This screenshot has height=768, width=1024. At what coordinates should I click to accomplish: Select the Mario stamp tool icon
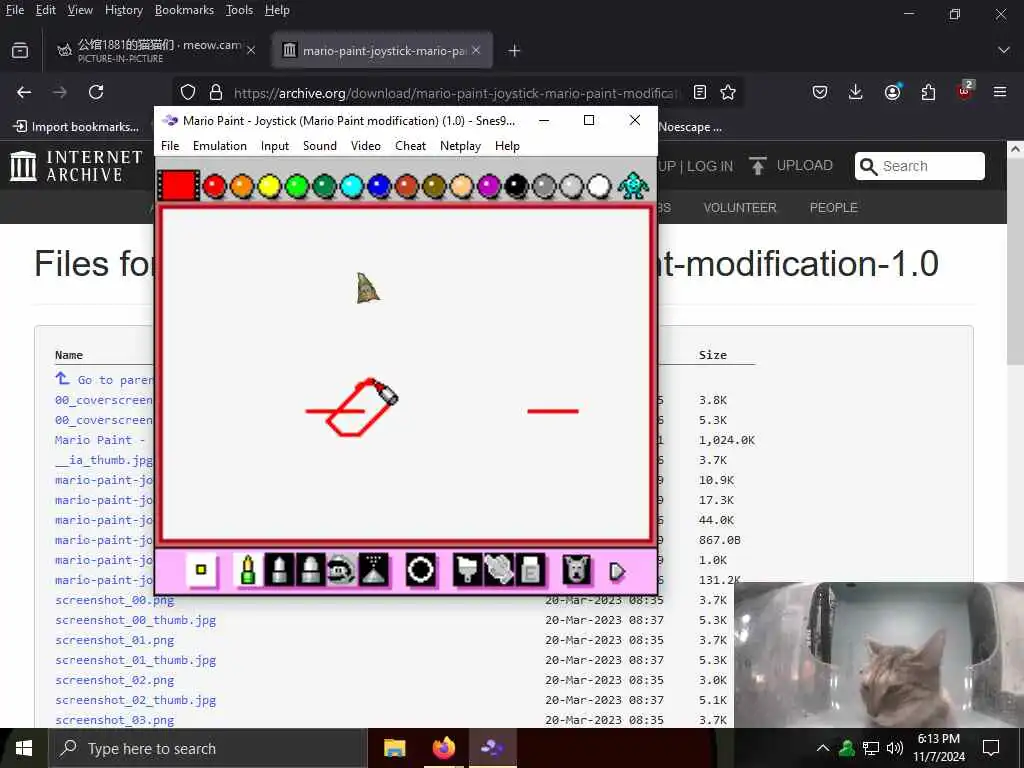[341, 570]
